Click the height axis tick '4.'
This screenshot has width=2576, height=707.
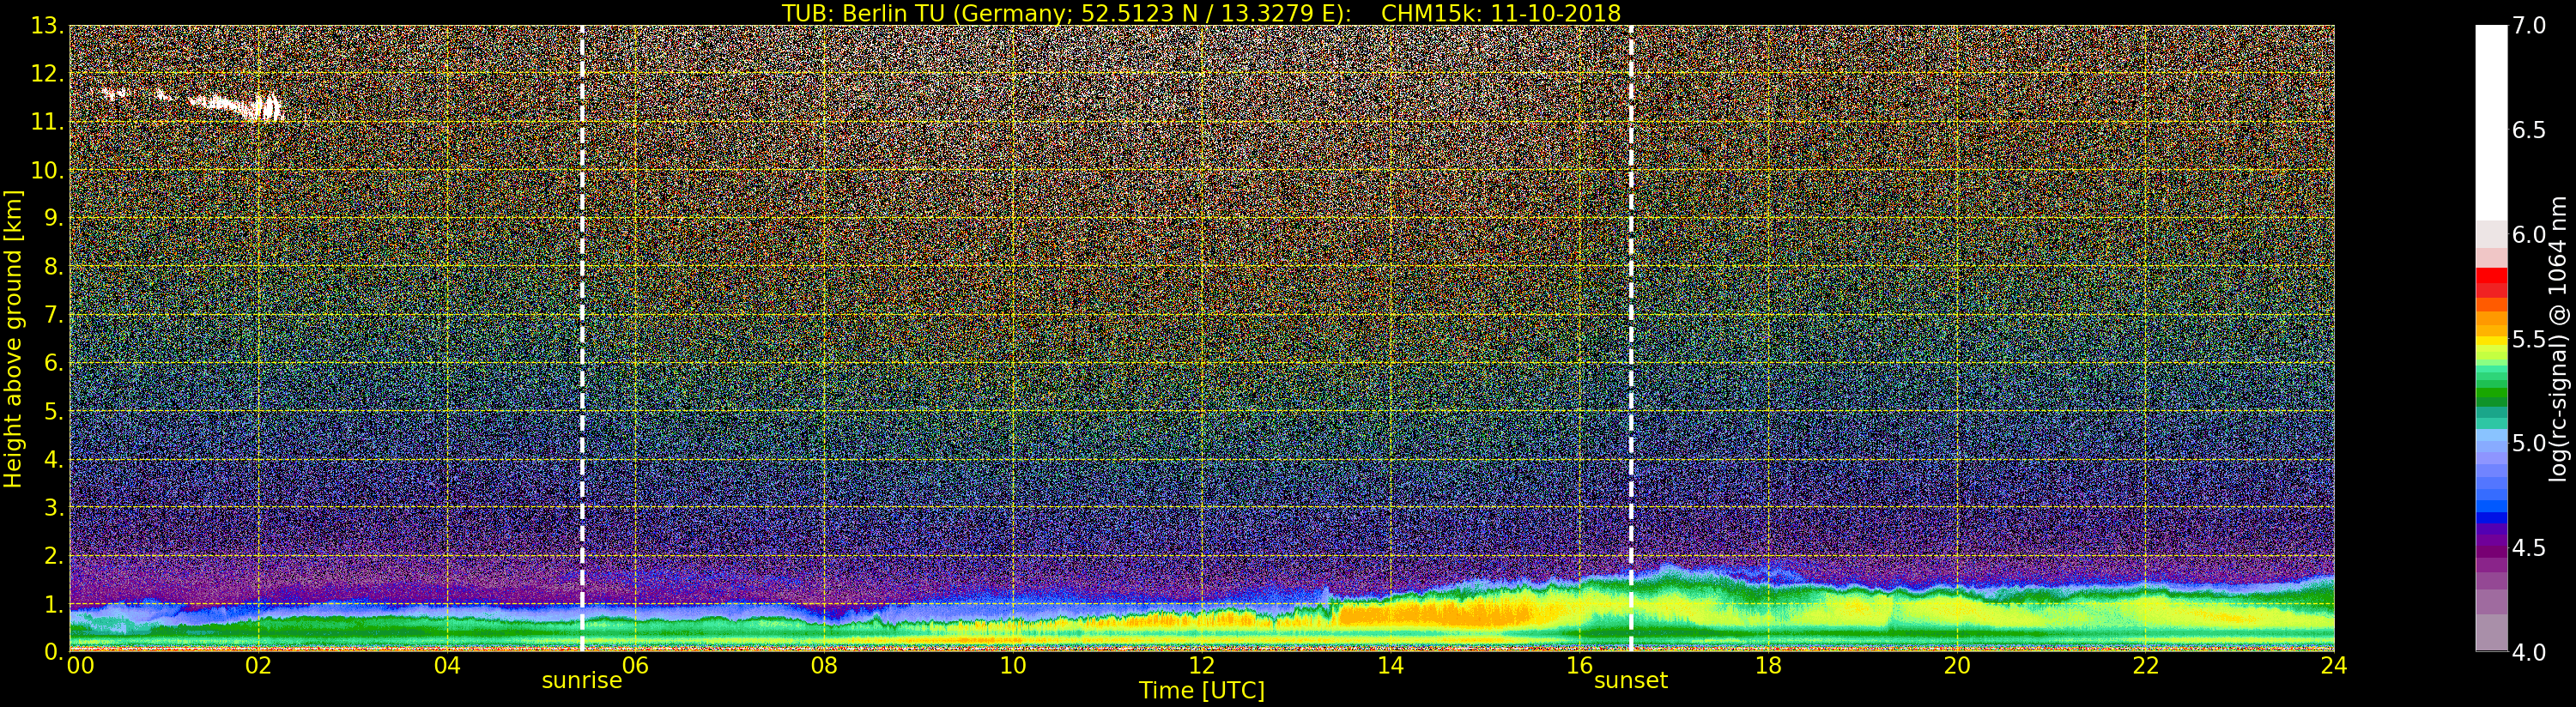[53, 459]
